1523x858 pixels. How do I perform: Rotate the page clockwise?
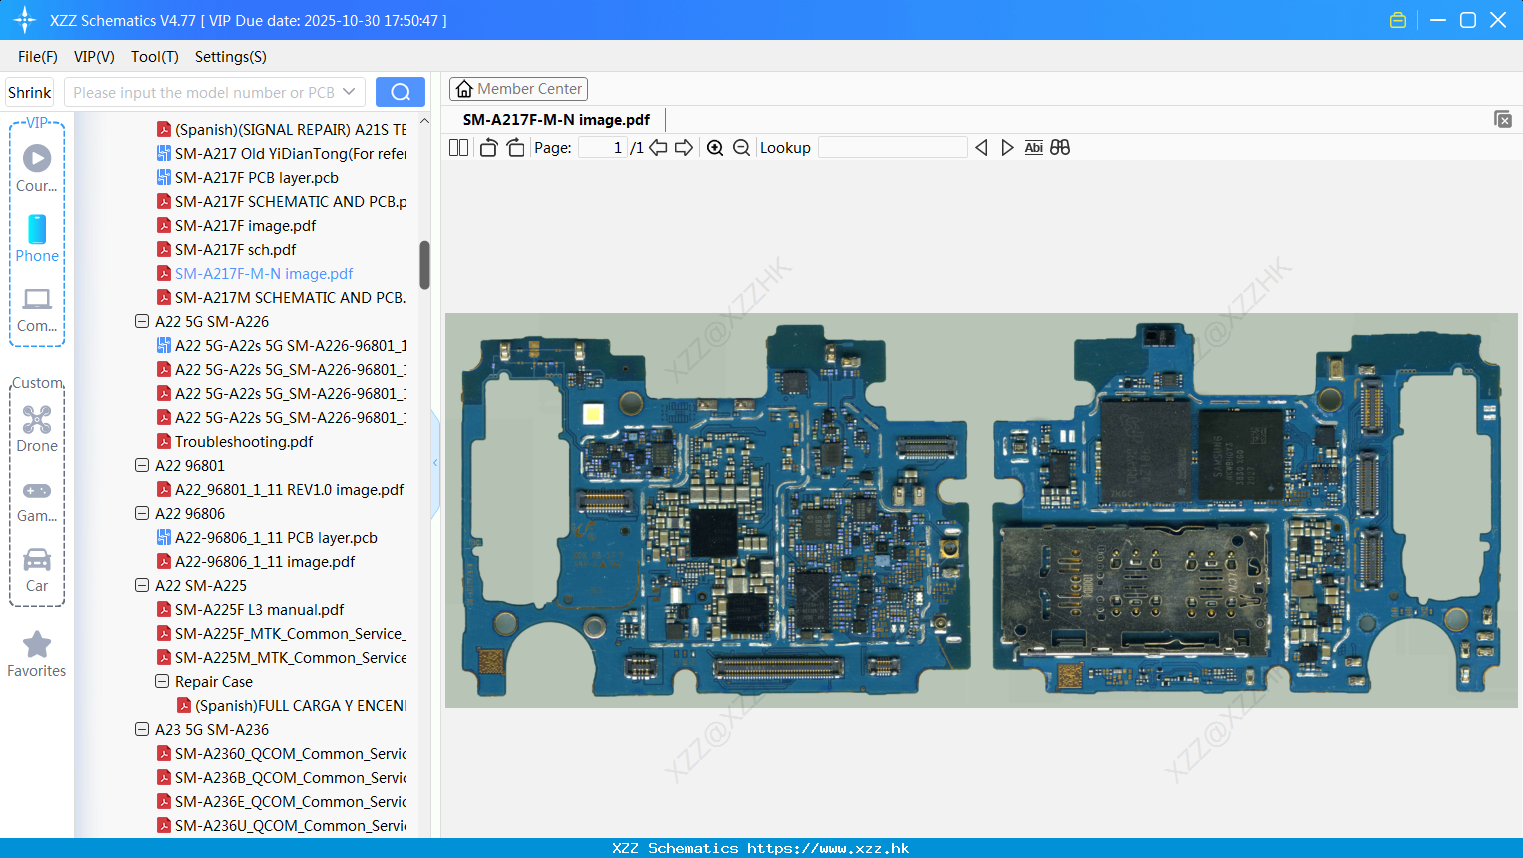point(515,147)
